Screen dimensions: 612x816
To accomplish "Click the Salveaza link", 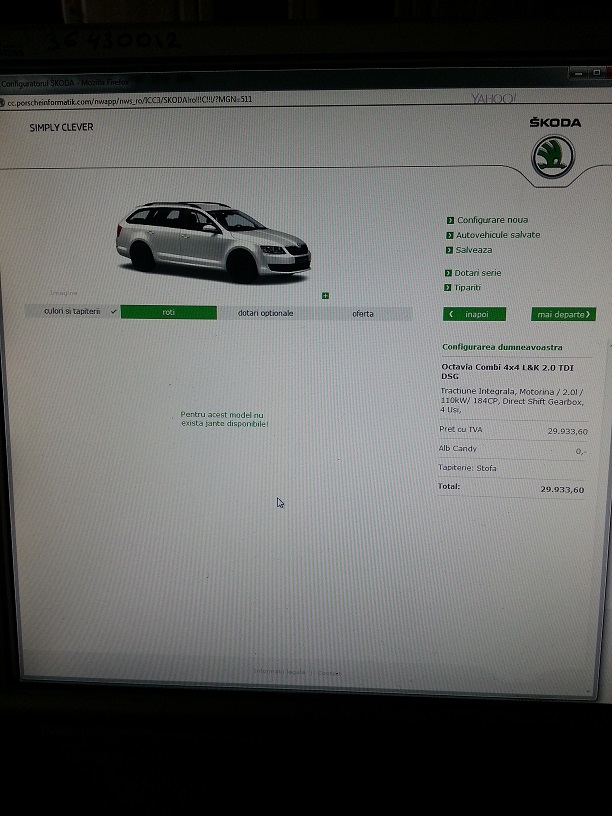I will click(474, 250).
